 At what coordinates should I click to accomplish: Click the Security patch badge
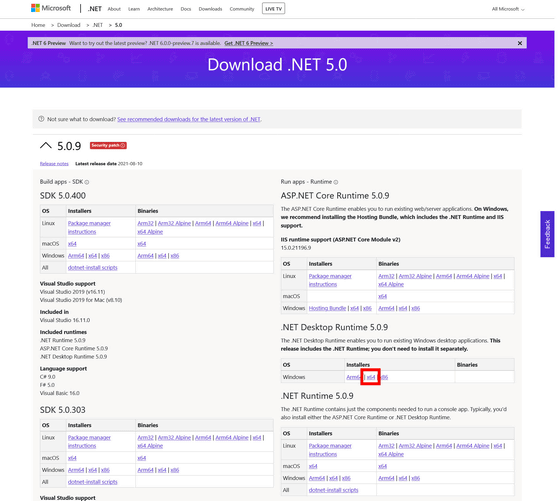108,145
